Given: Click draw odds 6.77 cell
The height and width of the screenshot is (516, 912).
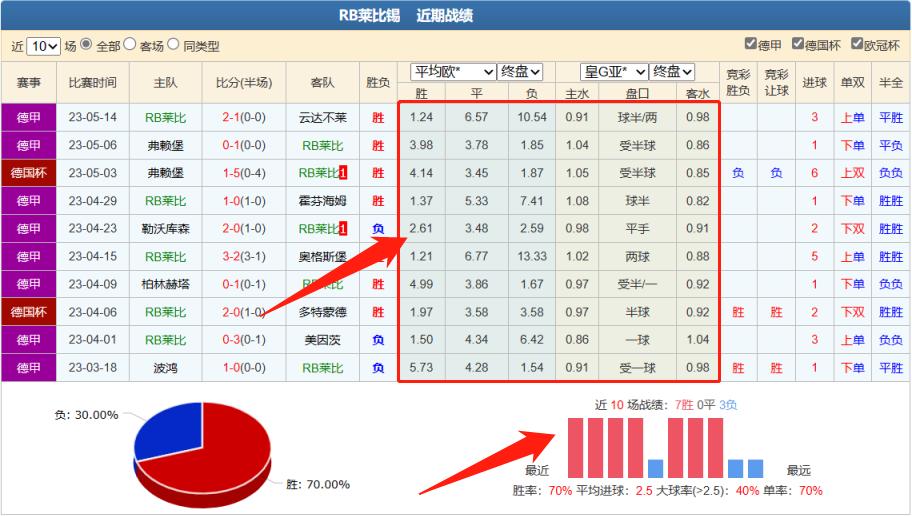Looking at the screenshot, I should [476, 257].
